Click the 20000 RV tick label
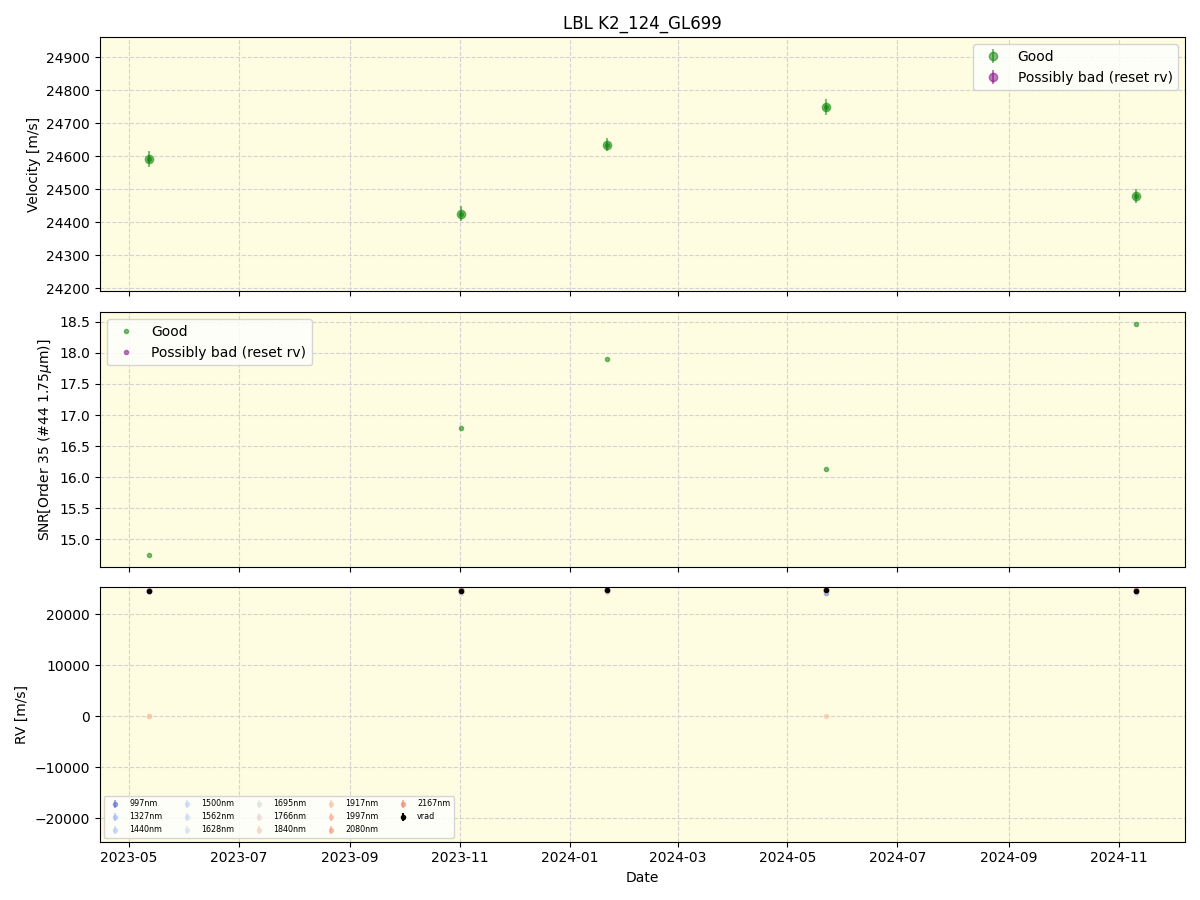The width and height of the screenshot is (1200, 900). [x=69, y=615]
